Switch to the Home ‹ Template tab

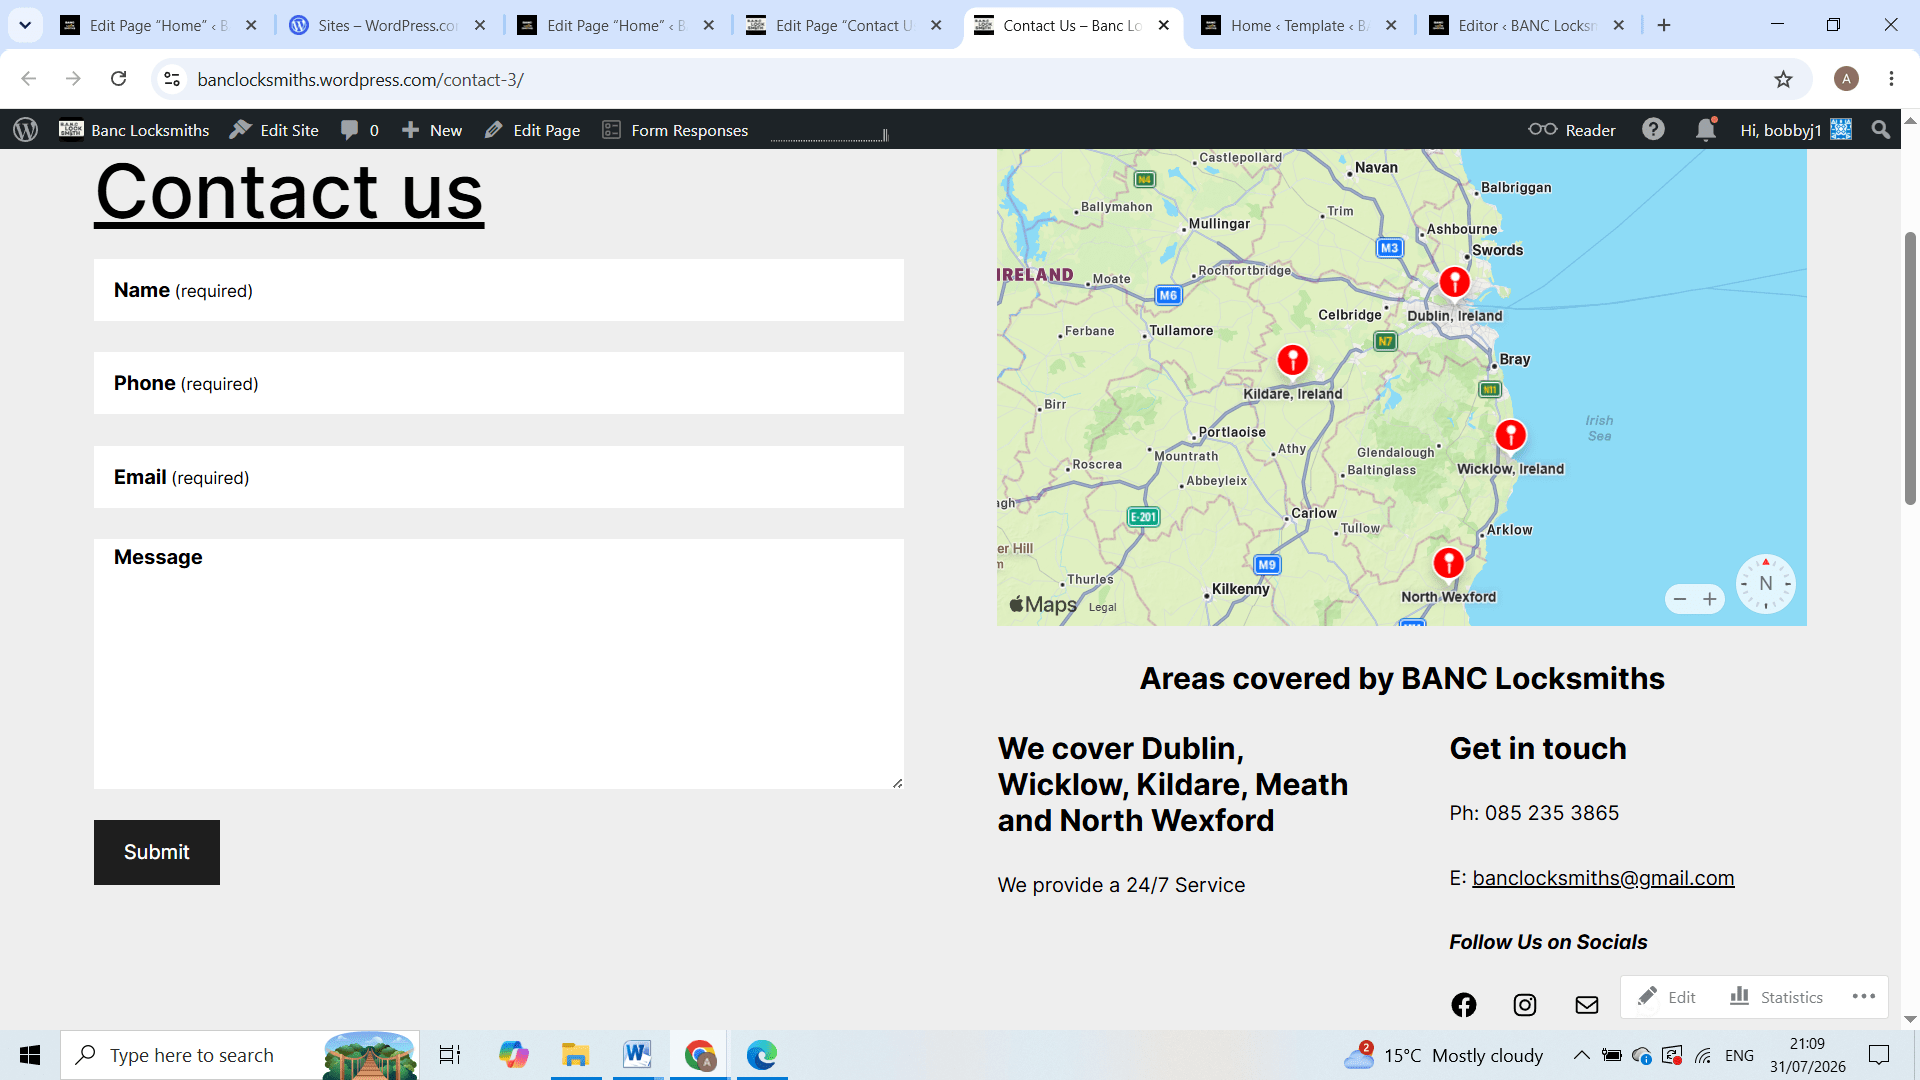[1300, 25]
